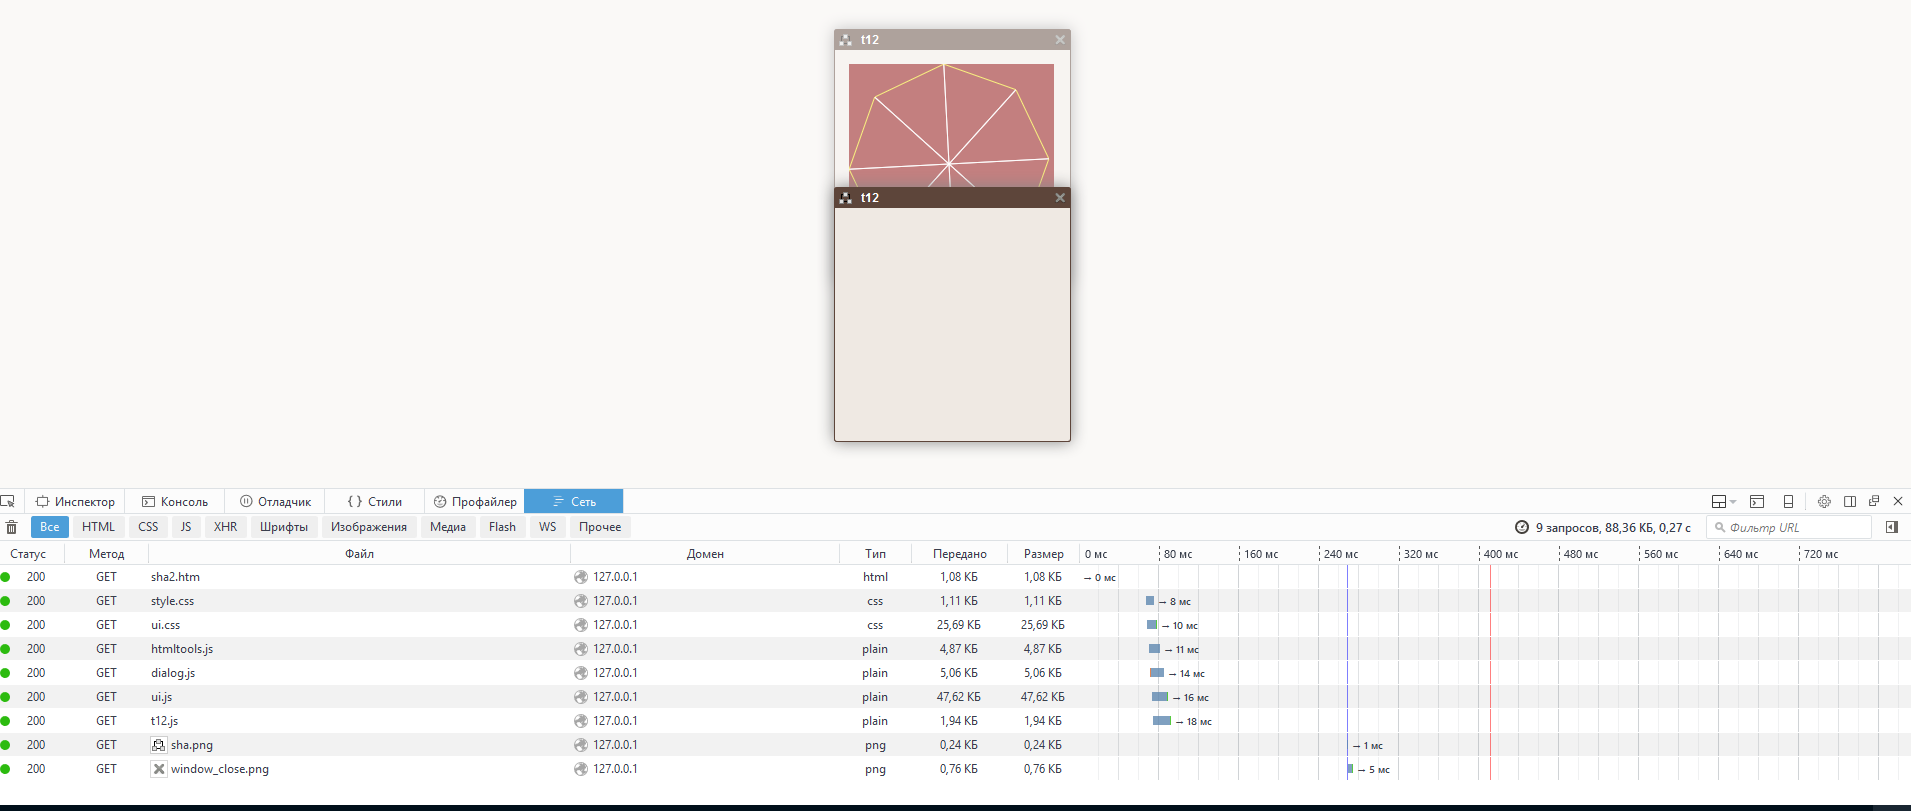
Task: Switch to the Консоль tab
Action: (x=175, y=501)
